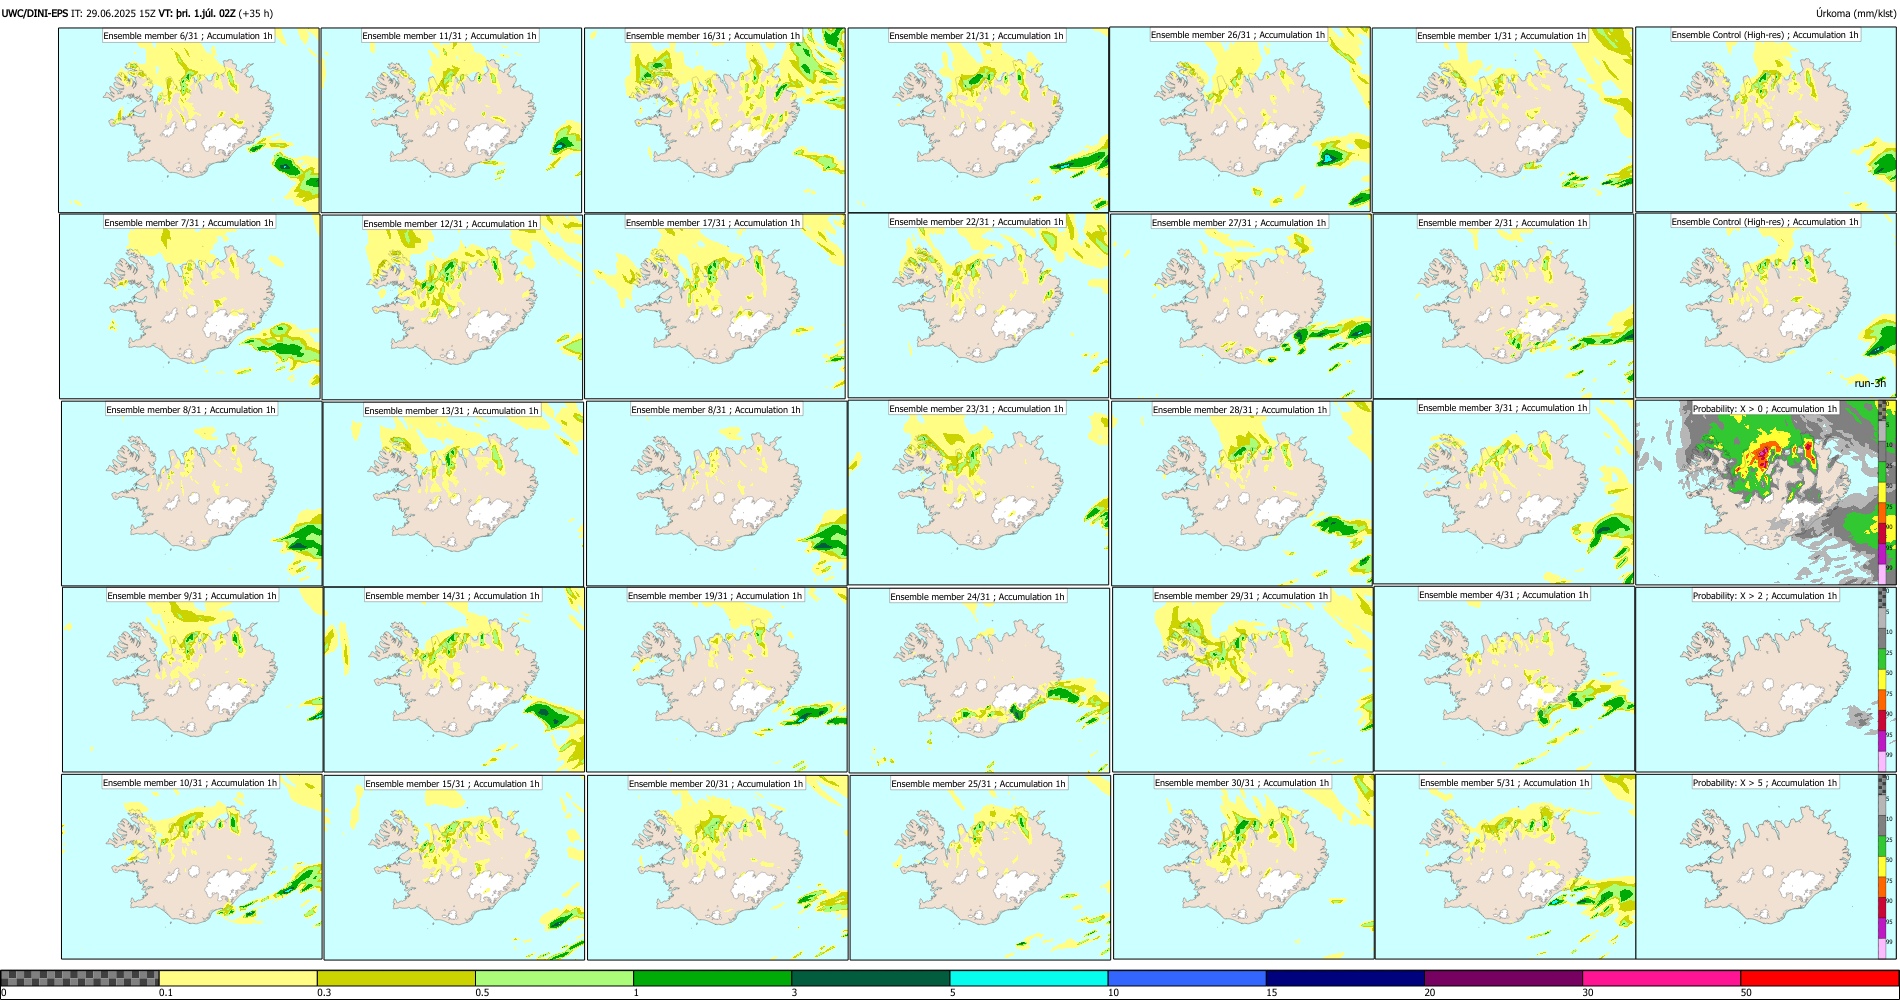Click the 'Úrkoma (mm/klst)' unit label
This screenshot has width=1900, height=1000.
pyautogui.click(x=1855, y=13)
